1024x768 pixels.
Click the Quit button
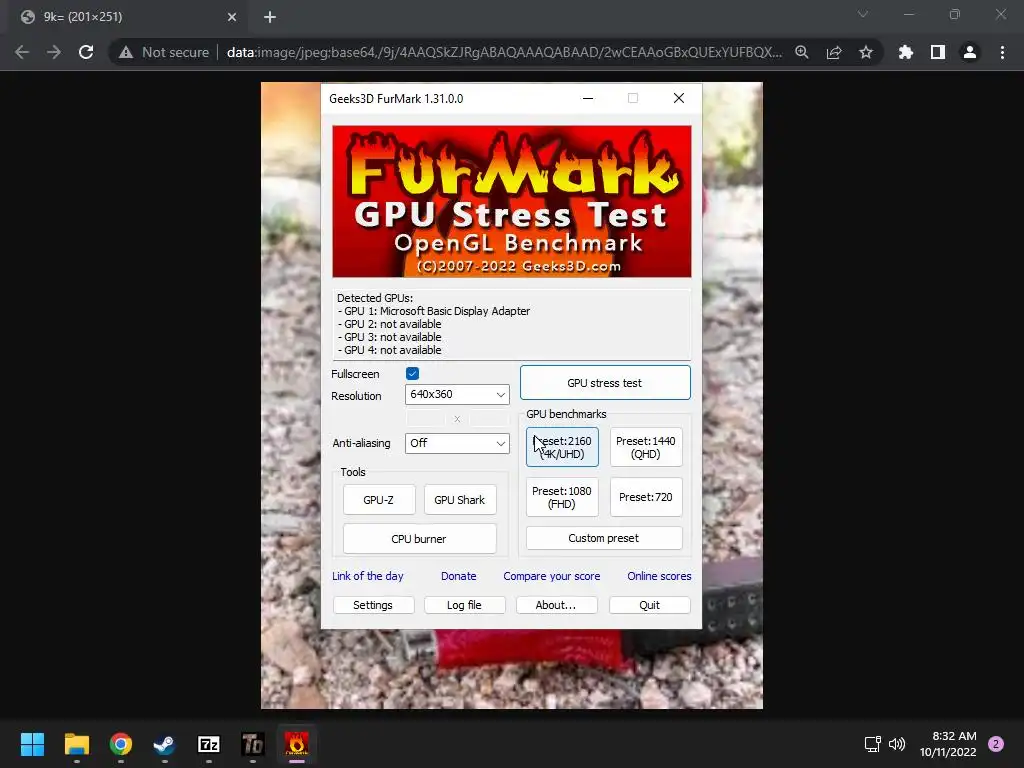click(650, 605)
